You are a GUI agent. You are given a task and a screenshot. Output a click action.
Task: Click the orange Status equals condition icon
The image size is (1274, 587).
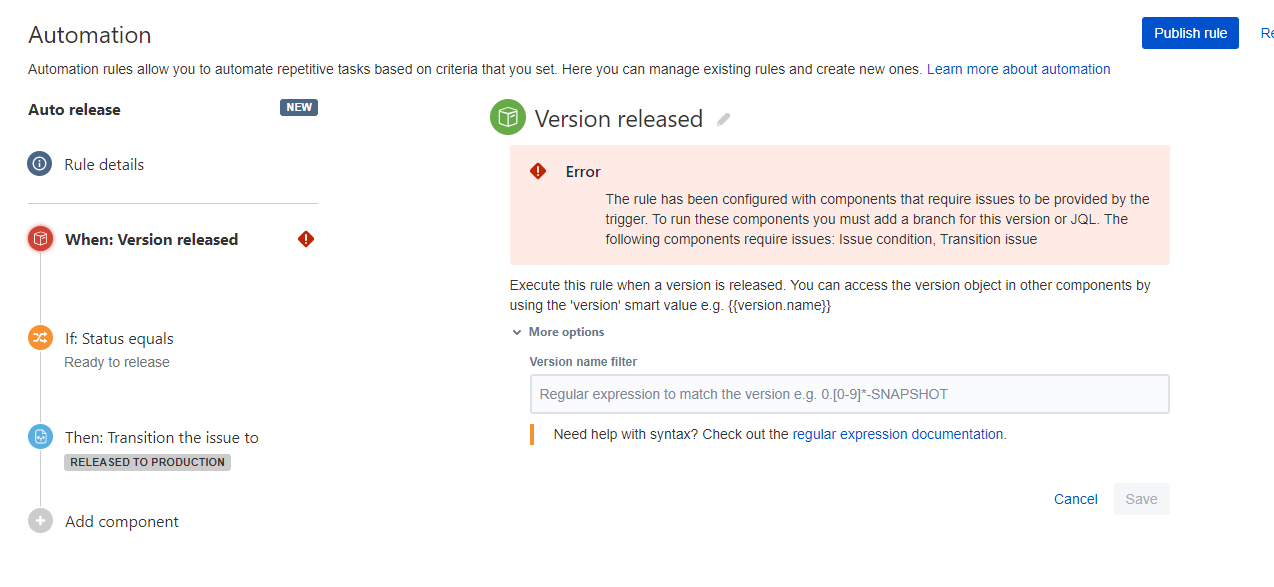(x=40, y=338)
